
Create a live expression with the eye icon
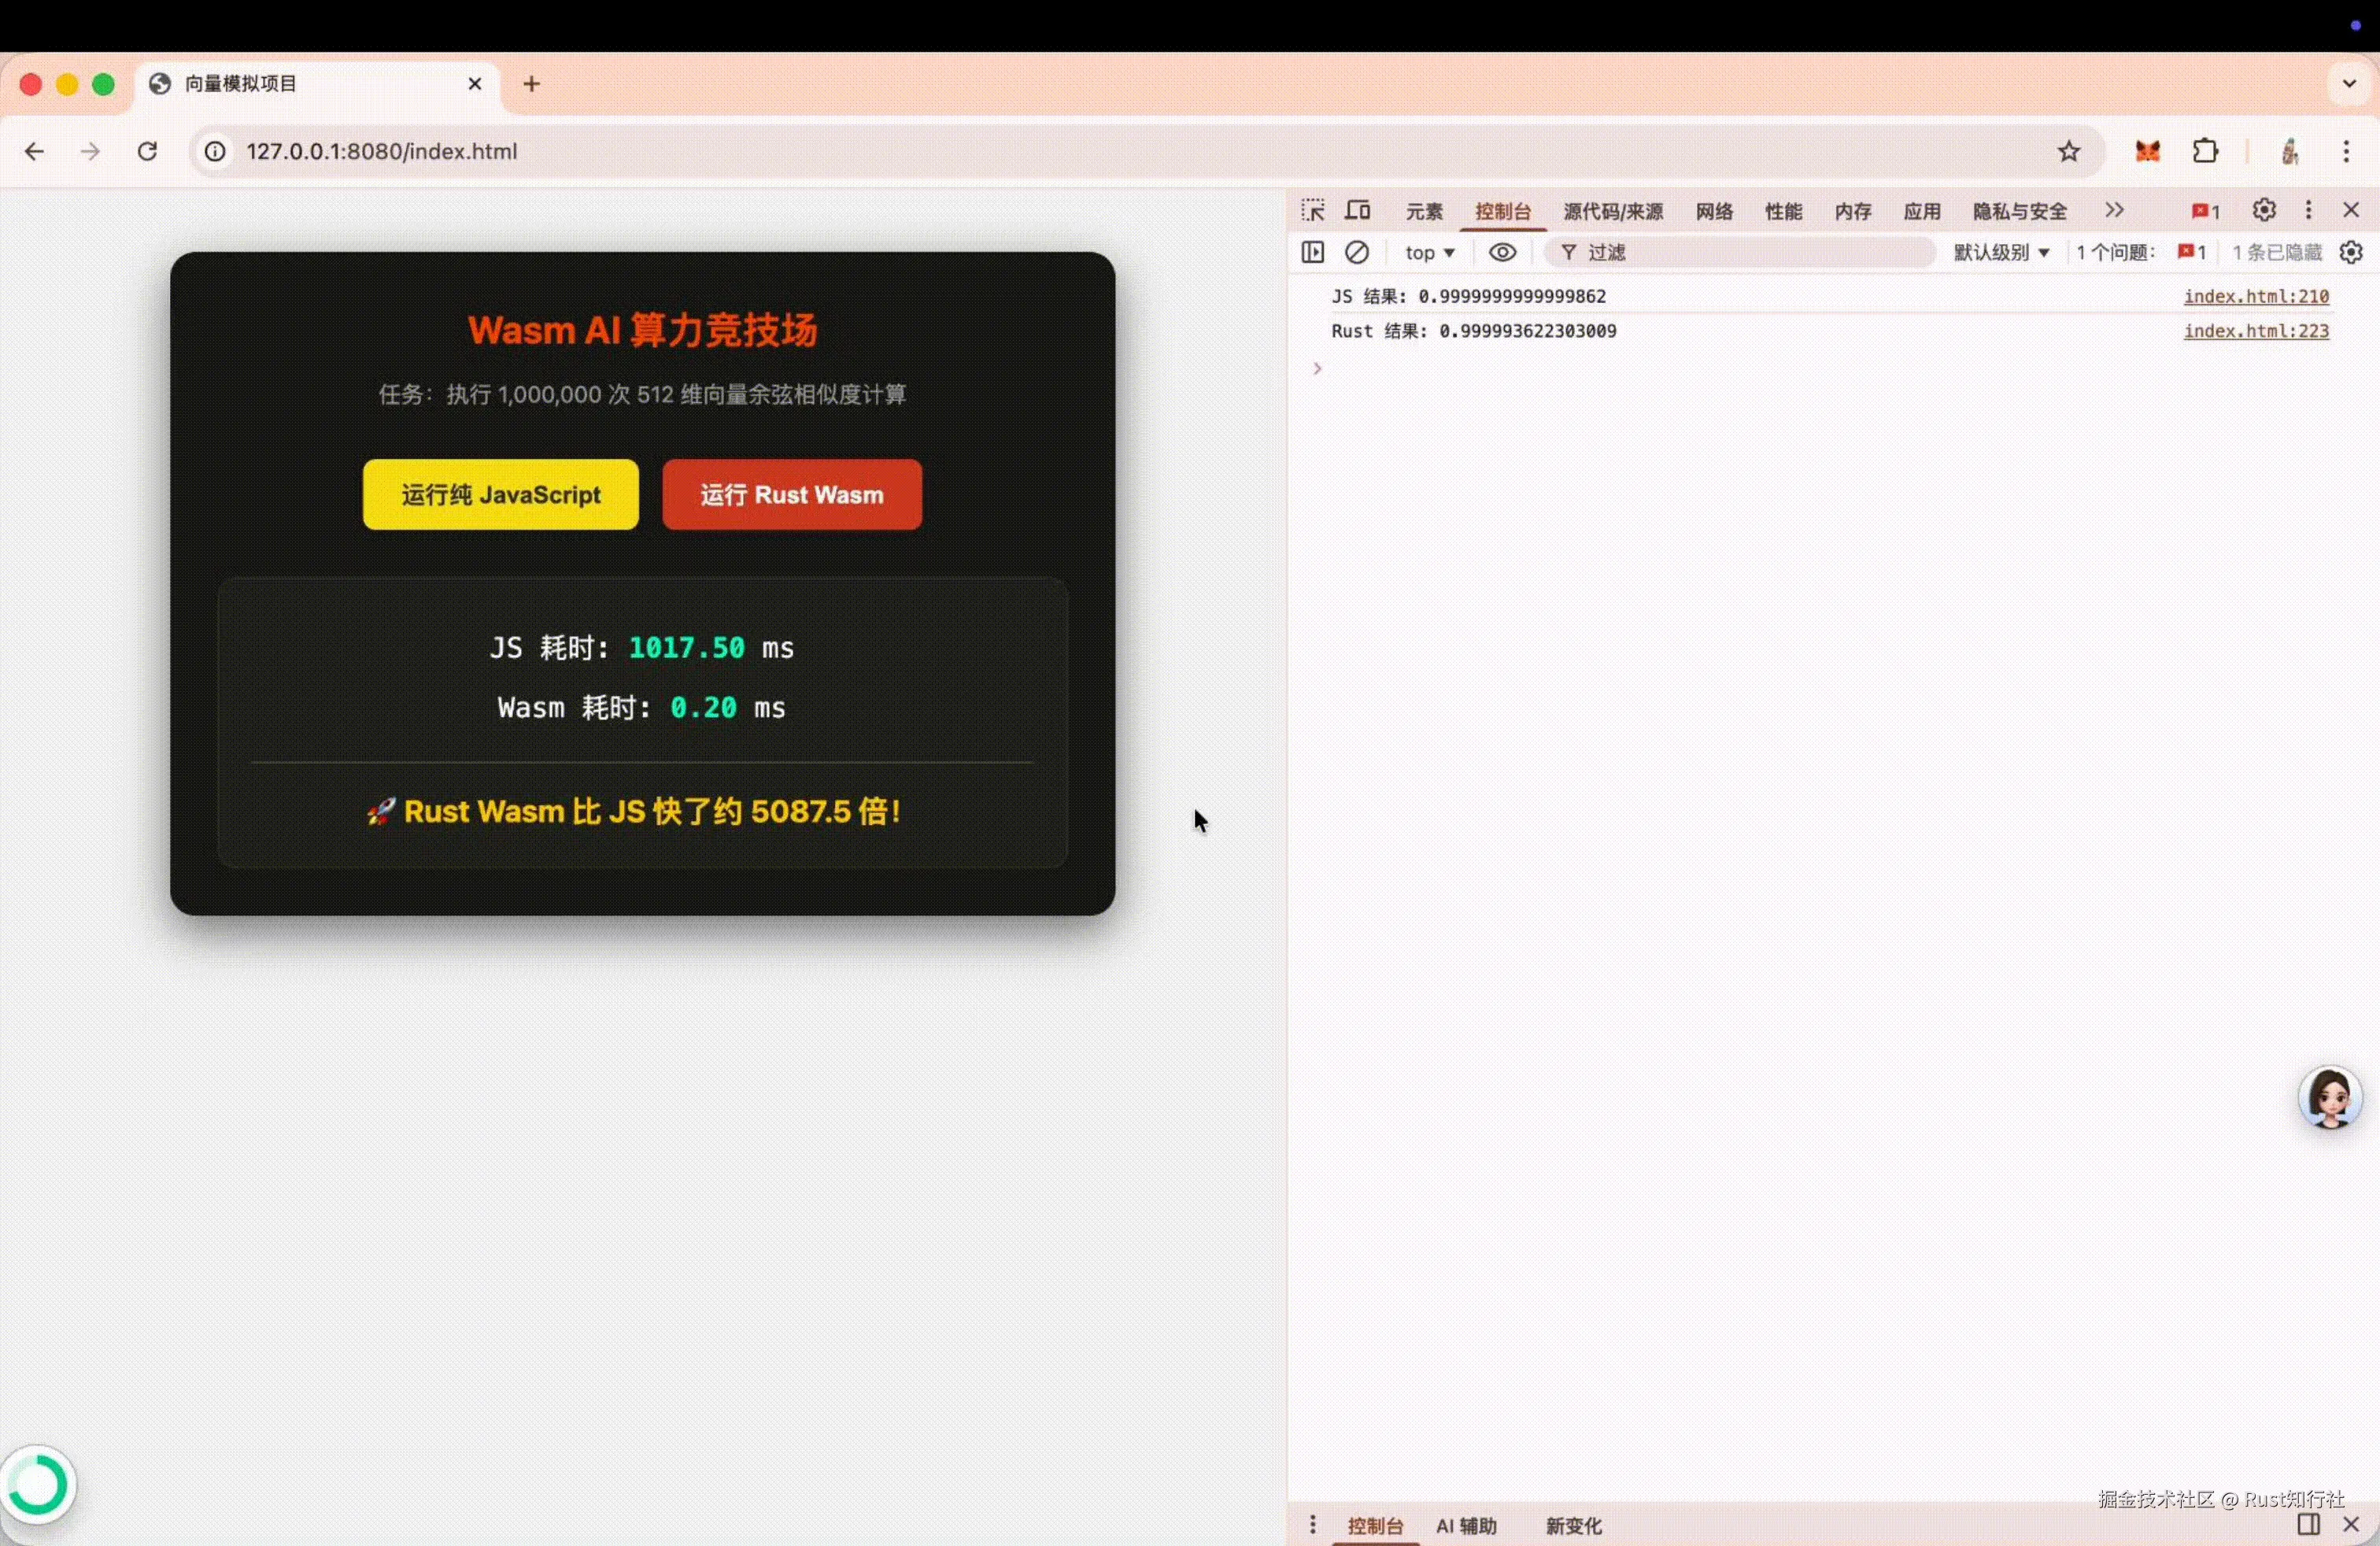point(1503,252)
